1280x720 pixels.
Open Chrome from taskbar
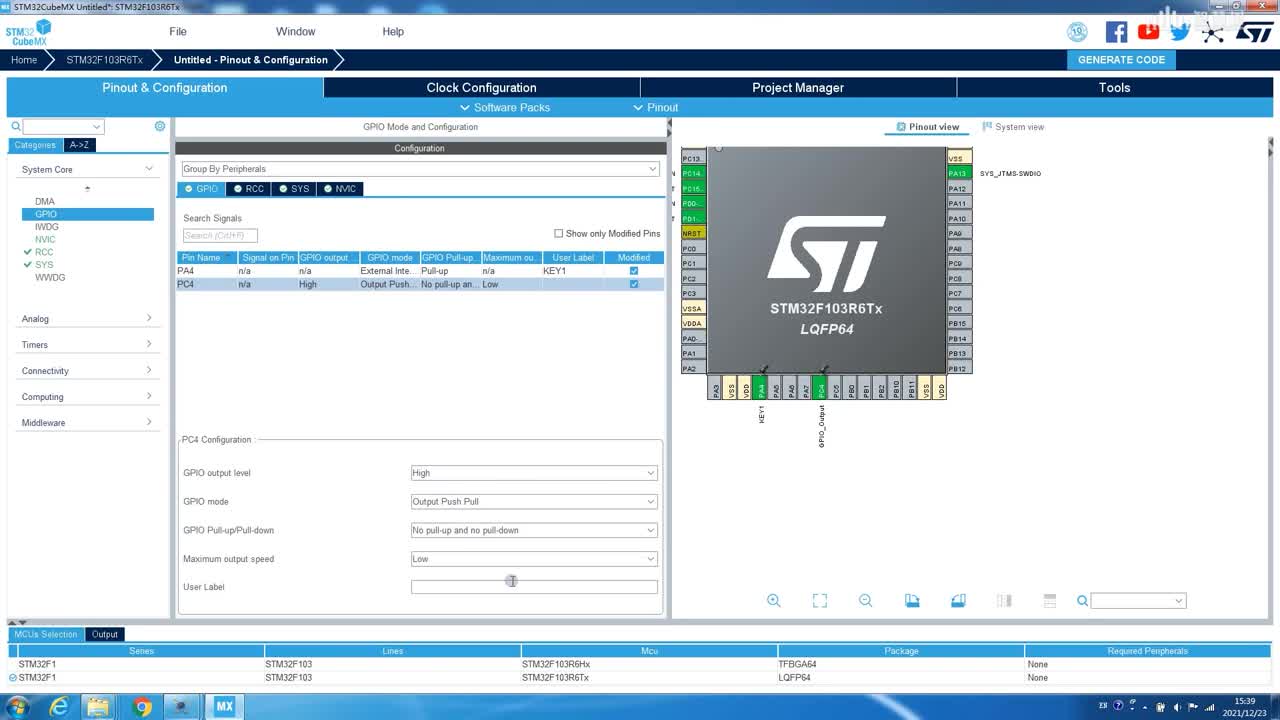click(x=141, y=707)
